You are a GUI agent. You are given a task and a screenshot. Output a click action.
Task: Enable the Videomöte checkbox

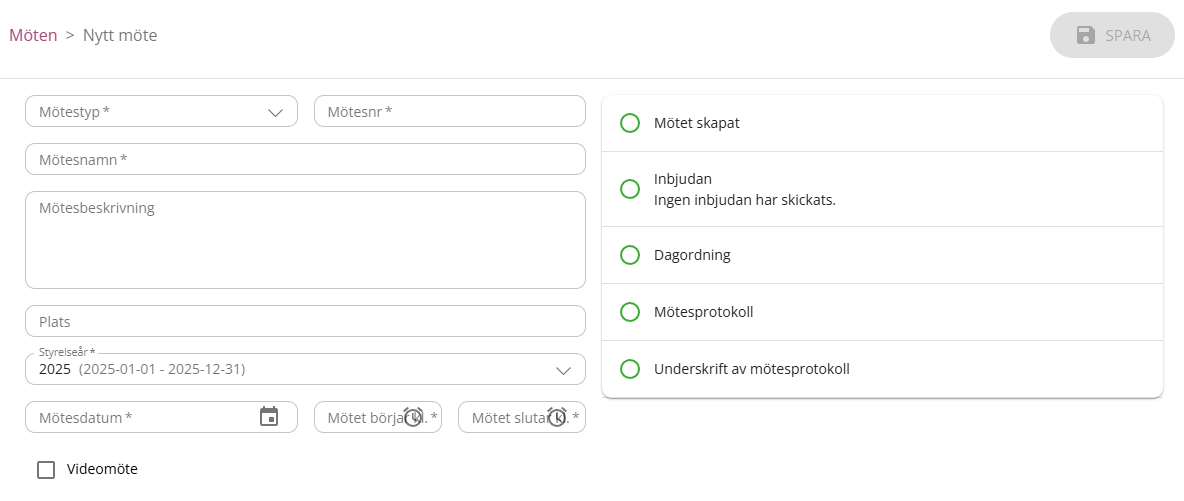(46, 469)
